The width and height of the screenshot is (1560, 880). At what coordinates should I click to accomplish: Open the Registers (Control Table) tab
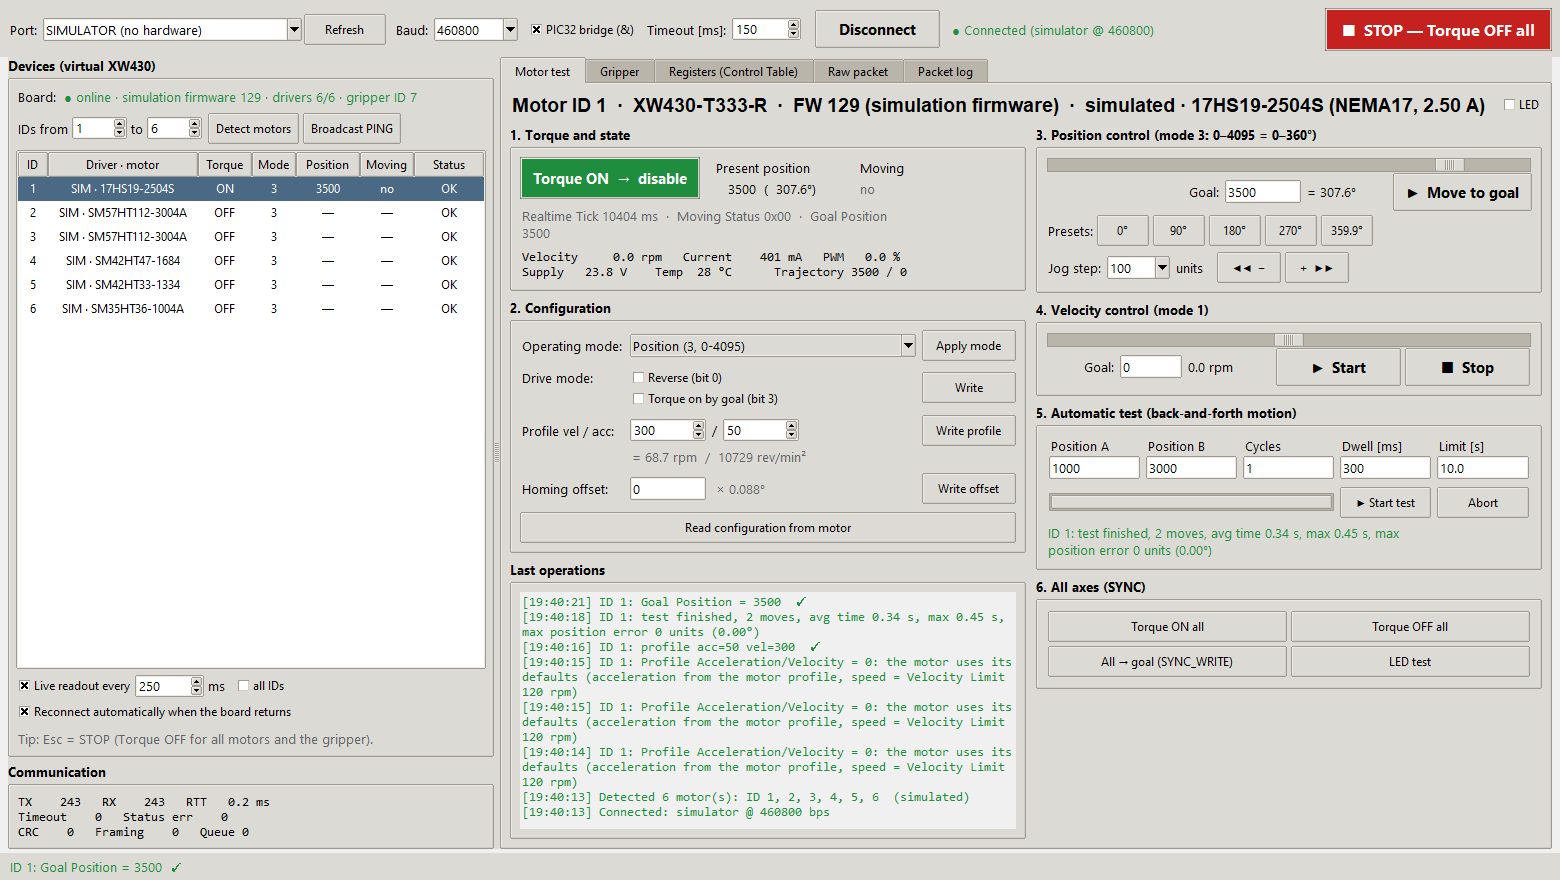coord(733,72)
